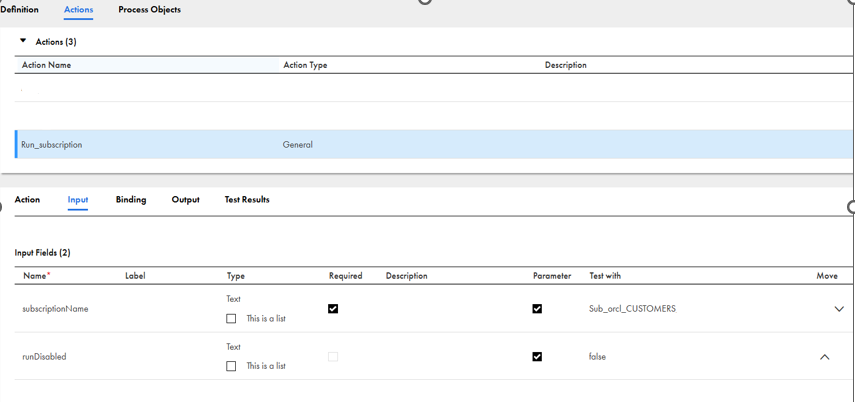This screenshot has height=402, width=855.
Task: Click the Type Text for runDisabled
Action: click(x=233, y=346)
